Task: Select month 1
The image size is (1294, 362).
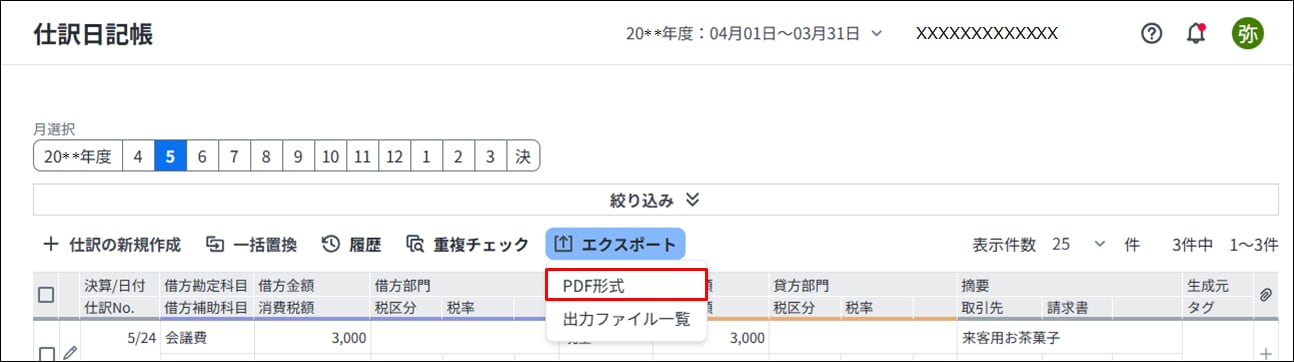Action: tap(426, 156)
